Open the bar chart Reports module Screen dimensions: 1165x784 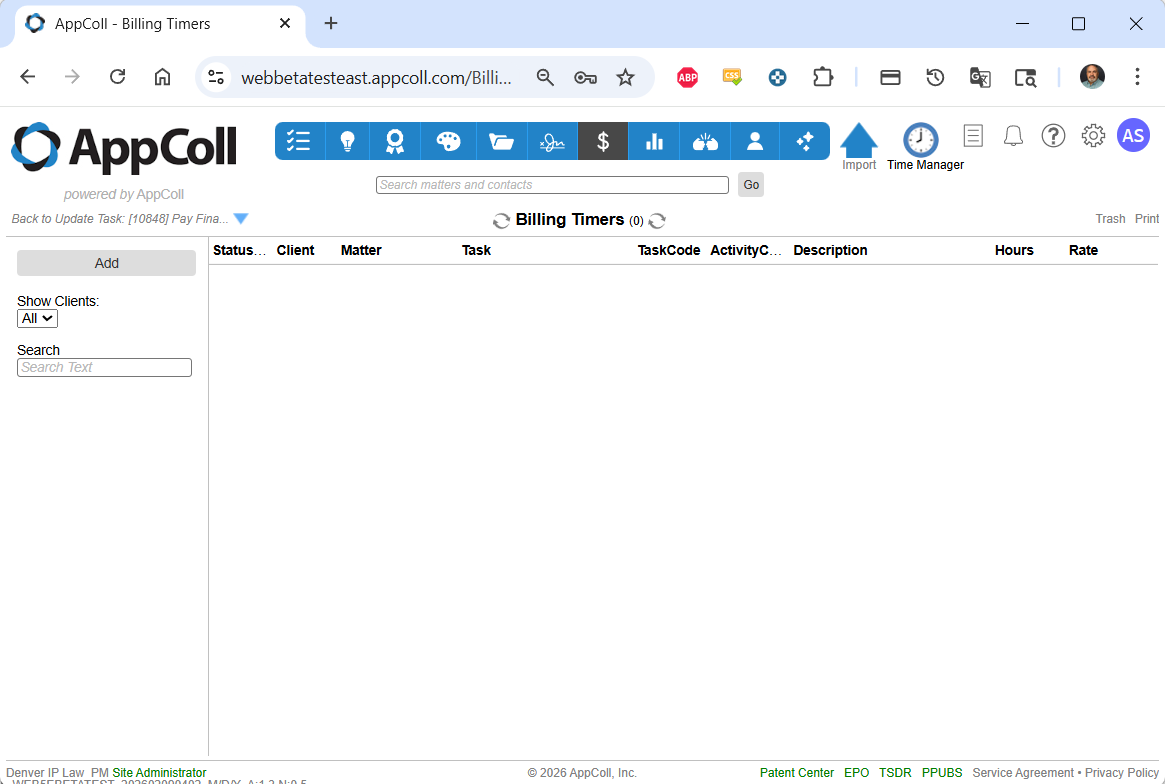point(654,141)
